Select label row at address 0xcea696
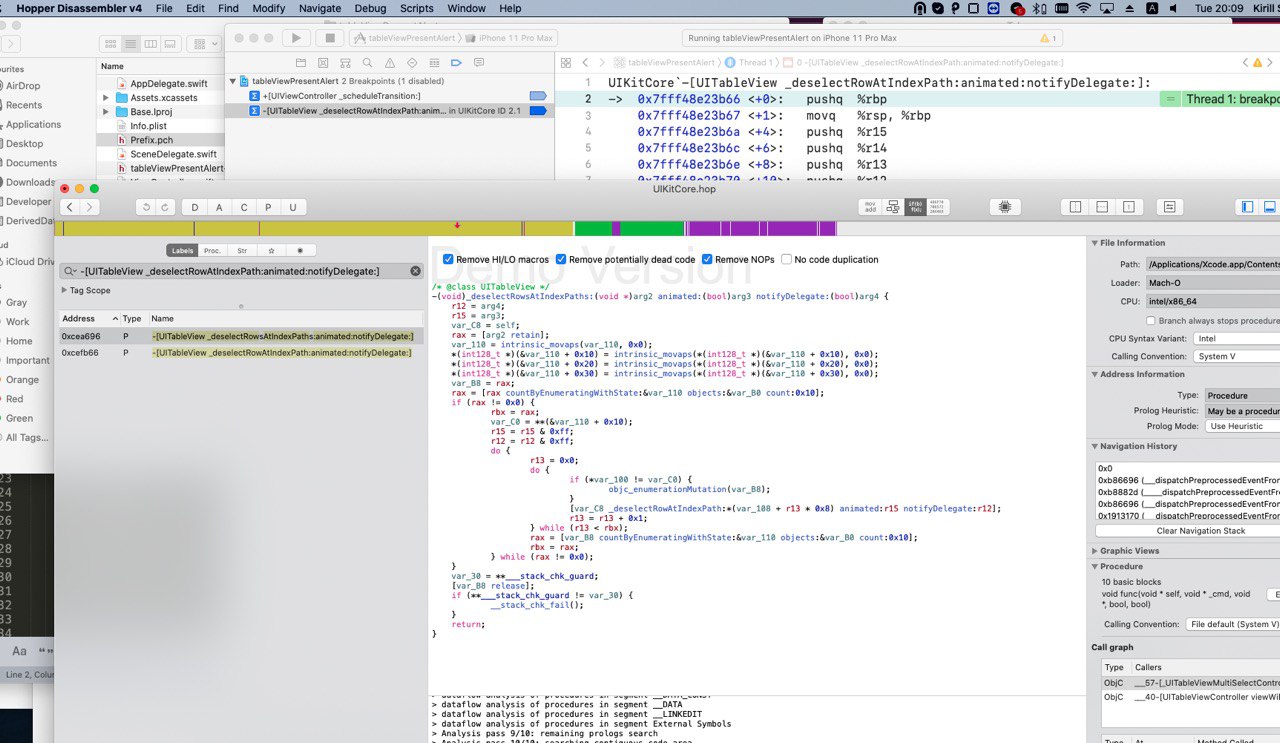1280x743 pixels. [241, 336]
